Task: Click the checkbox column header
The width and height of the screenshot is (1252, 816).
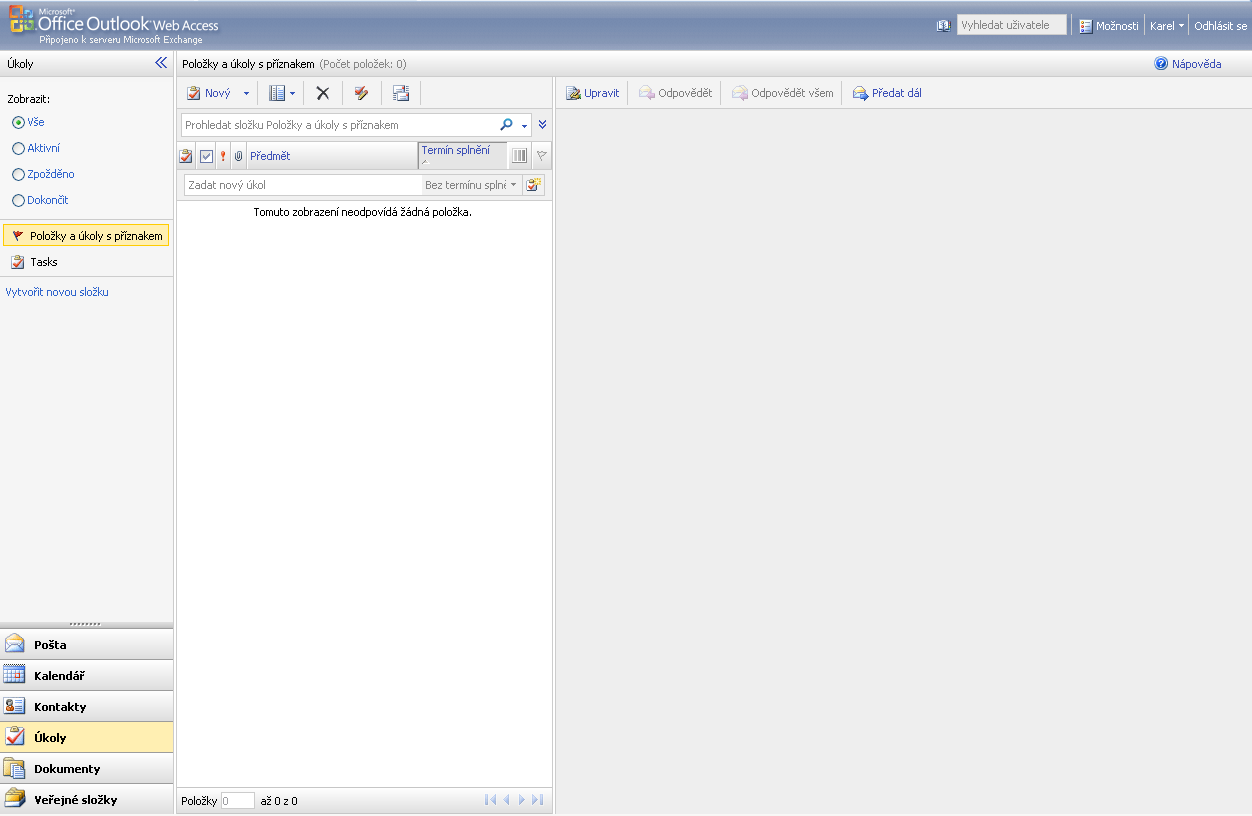Action: tap(205, 155)
